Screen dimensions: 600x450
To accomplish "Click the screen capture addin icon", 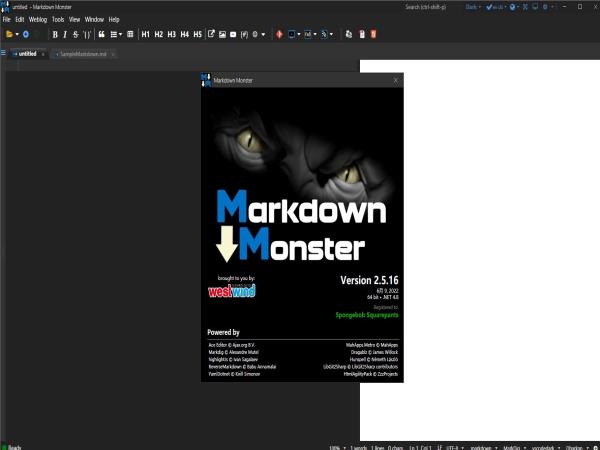I will 292,34.
